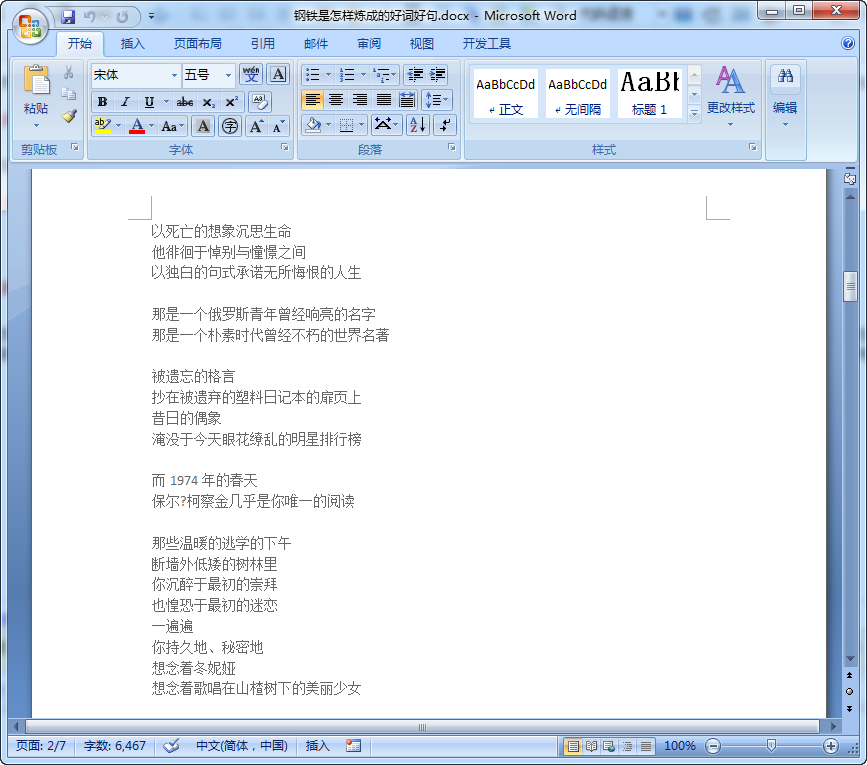Apply character border icon
The image size is (867, 765).
[x=278, y=74]
